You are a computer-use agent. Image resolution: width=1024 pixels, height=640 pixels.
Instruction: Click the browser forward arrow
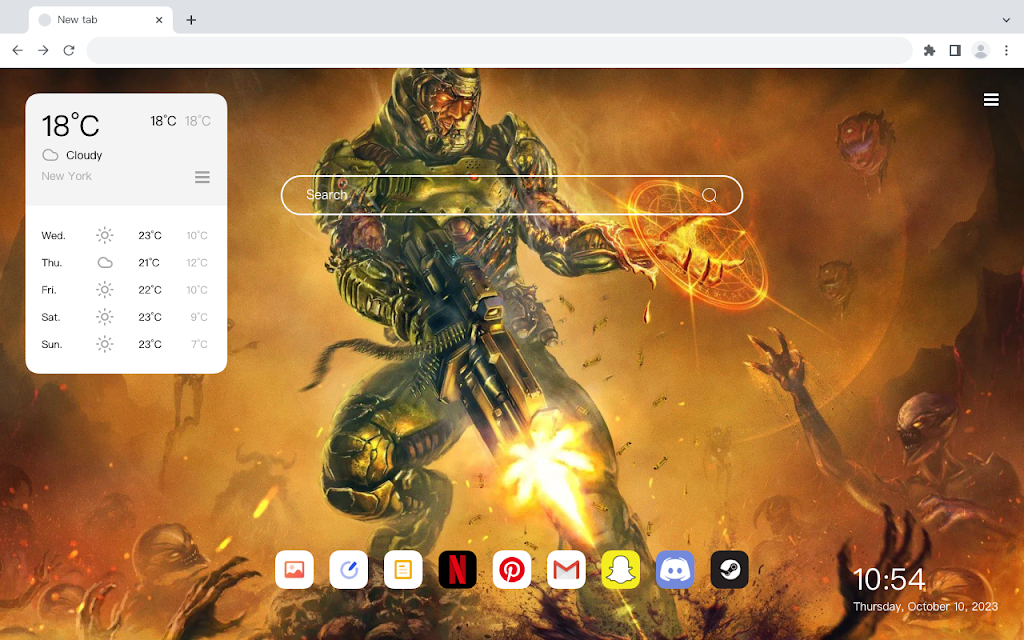(x=43, y=50)
